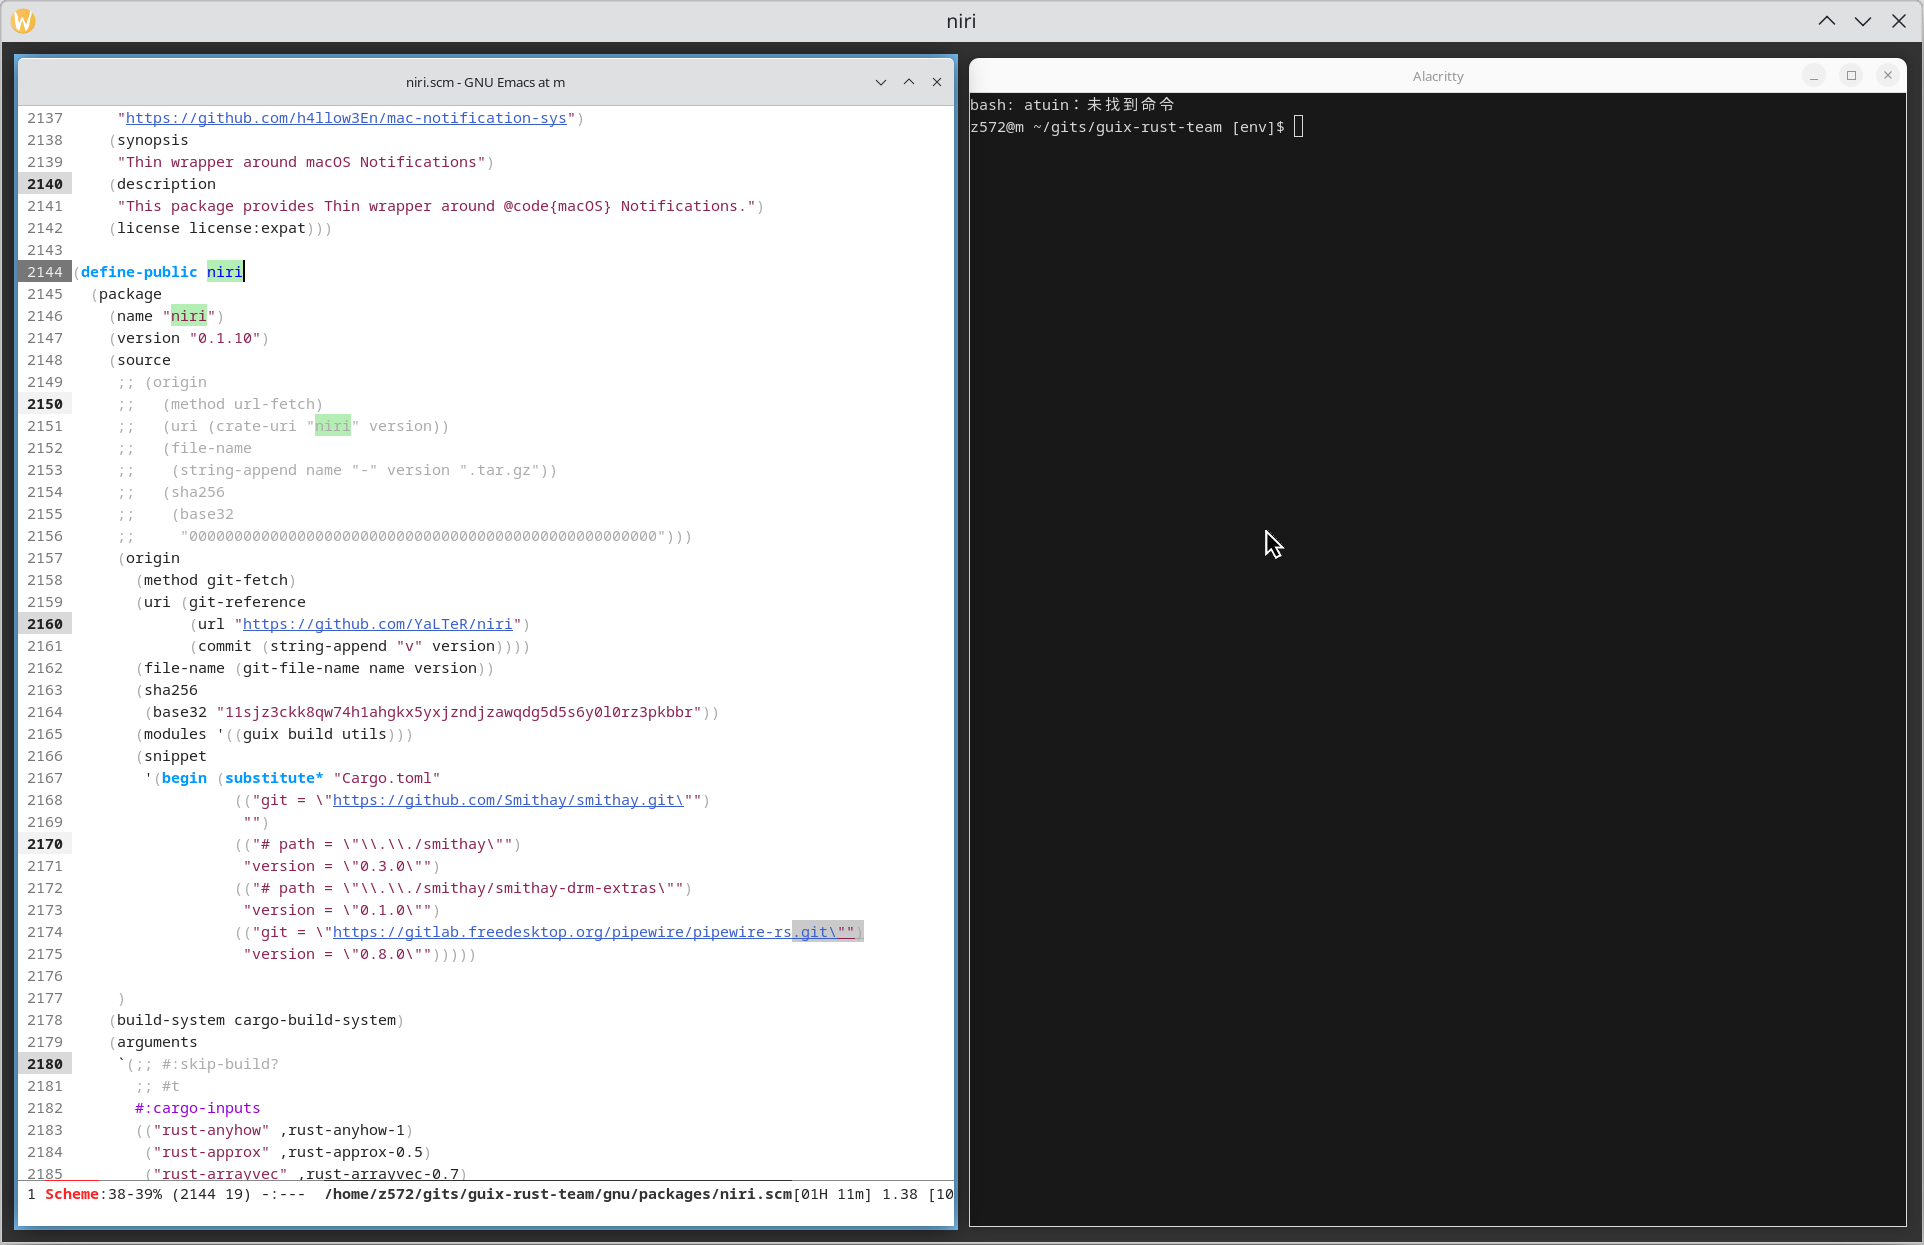This screenshot has height=1245, width=1924.
Task: Click the version string "0.1.10"
Action: (x=225, y=338)
